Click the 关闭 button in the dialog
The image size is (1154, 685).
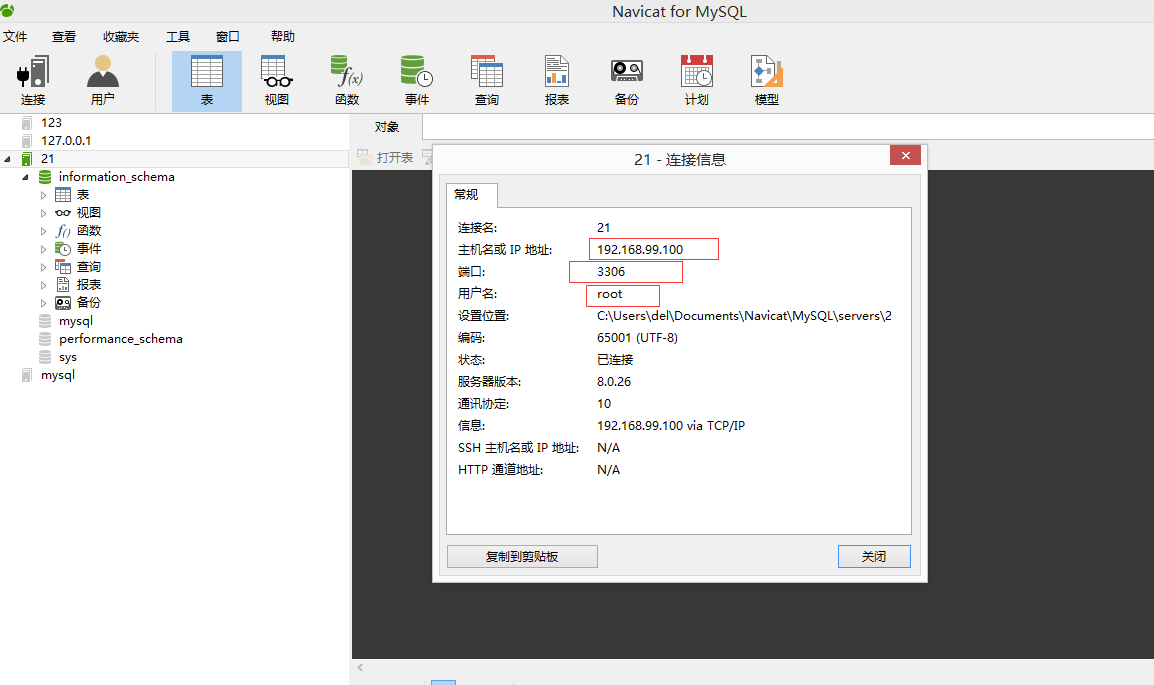(x=874, y=556)
